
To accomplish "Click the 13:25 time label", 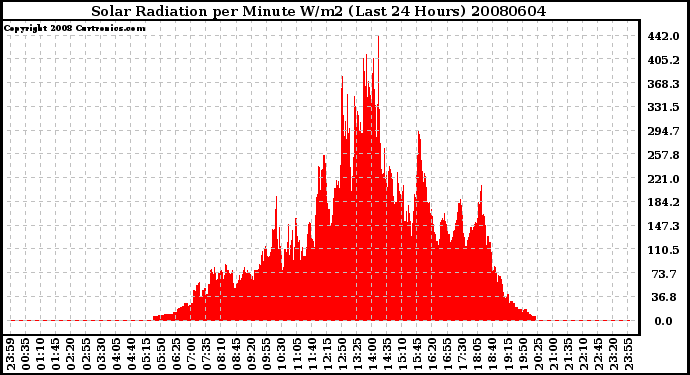I will click(357, 354).
